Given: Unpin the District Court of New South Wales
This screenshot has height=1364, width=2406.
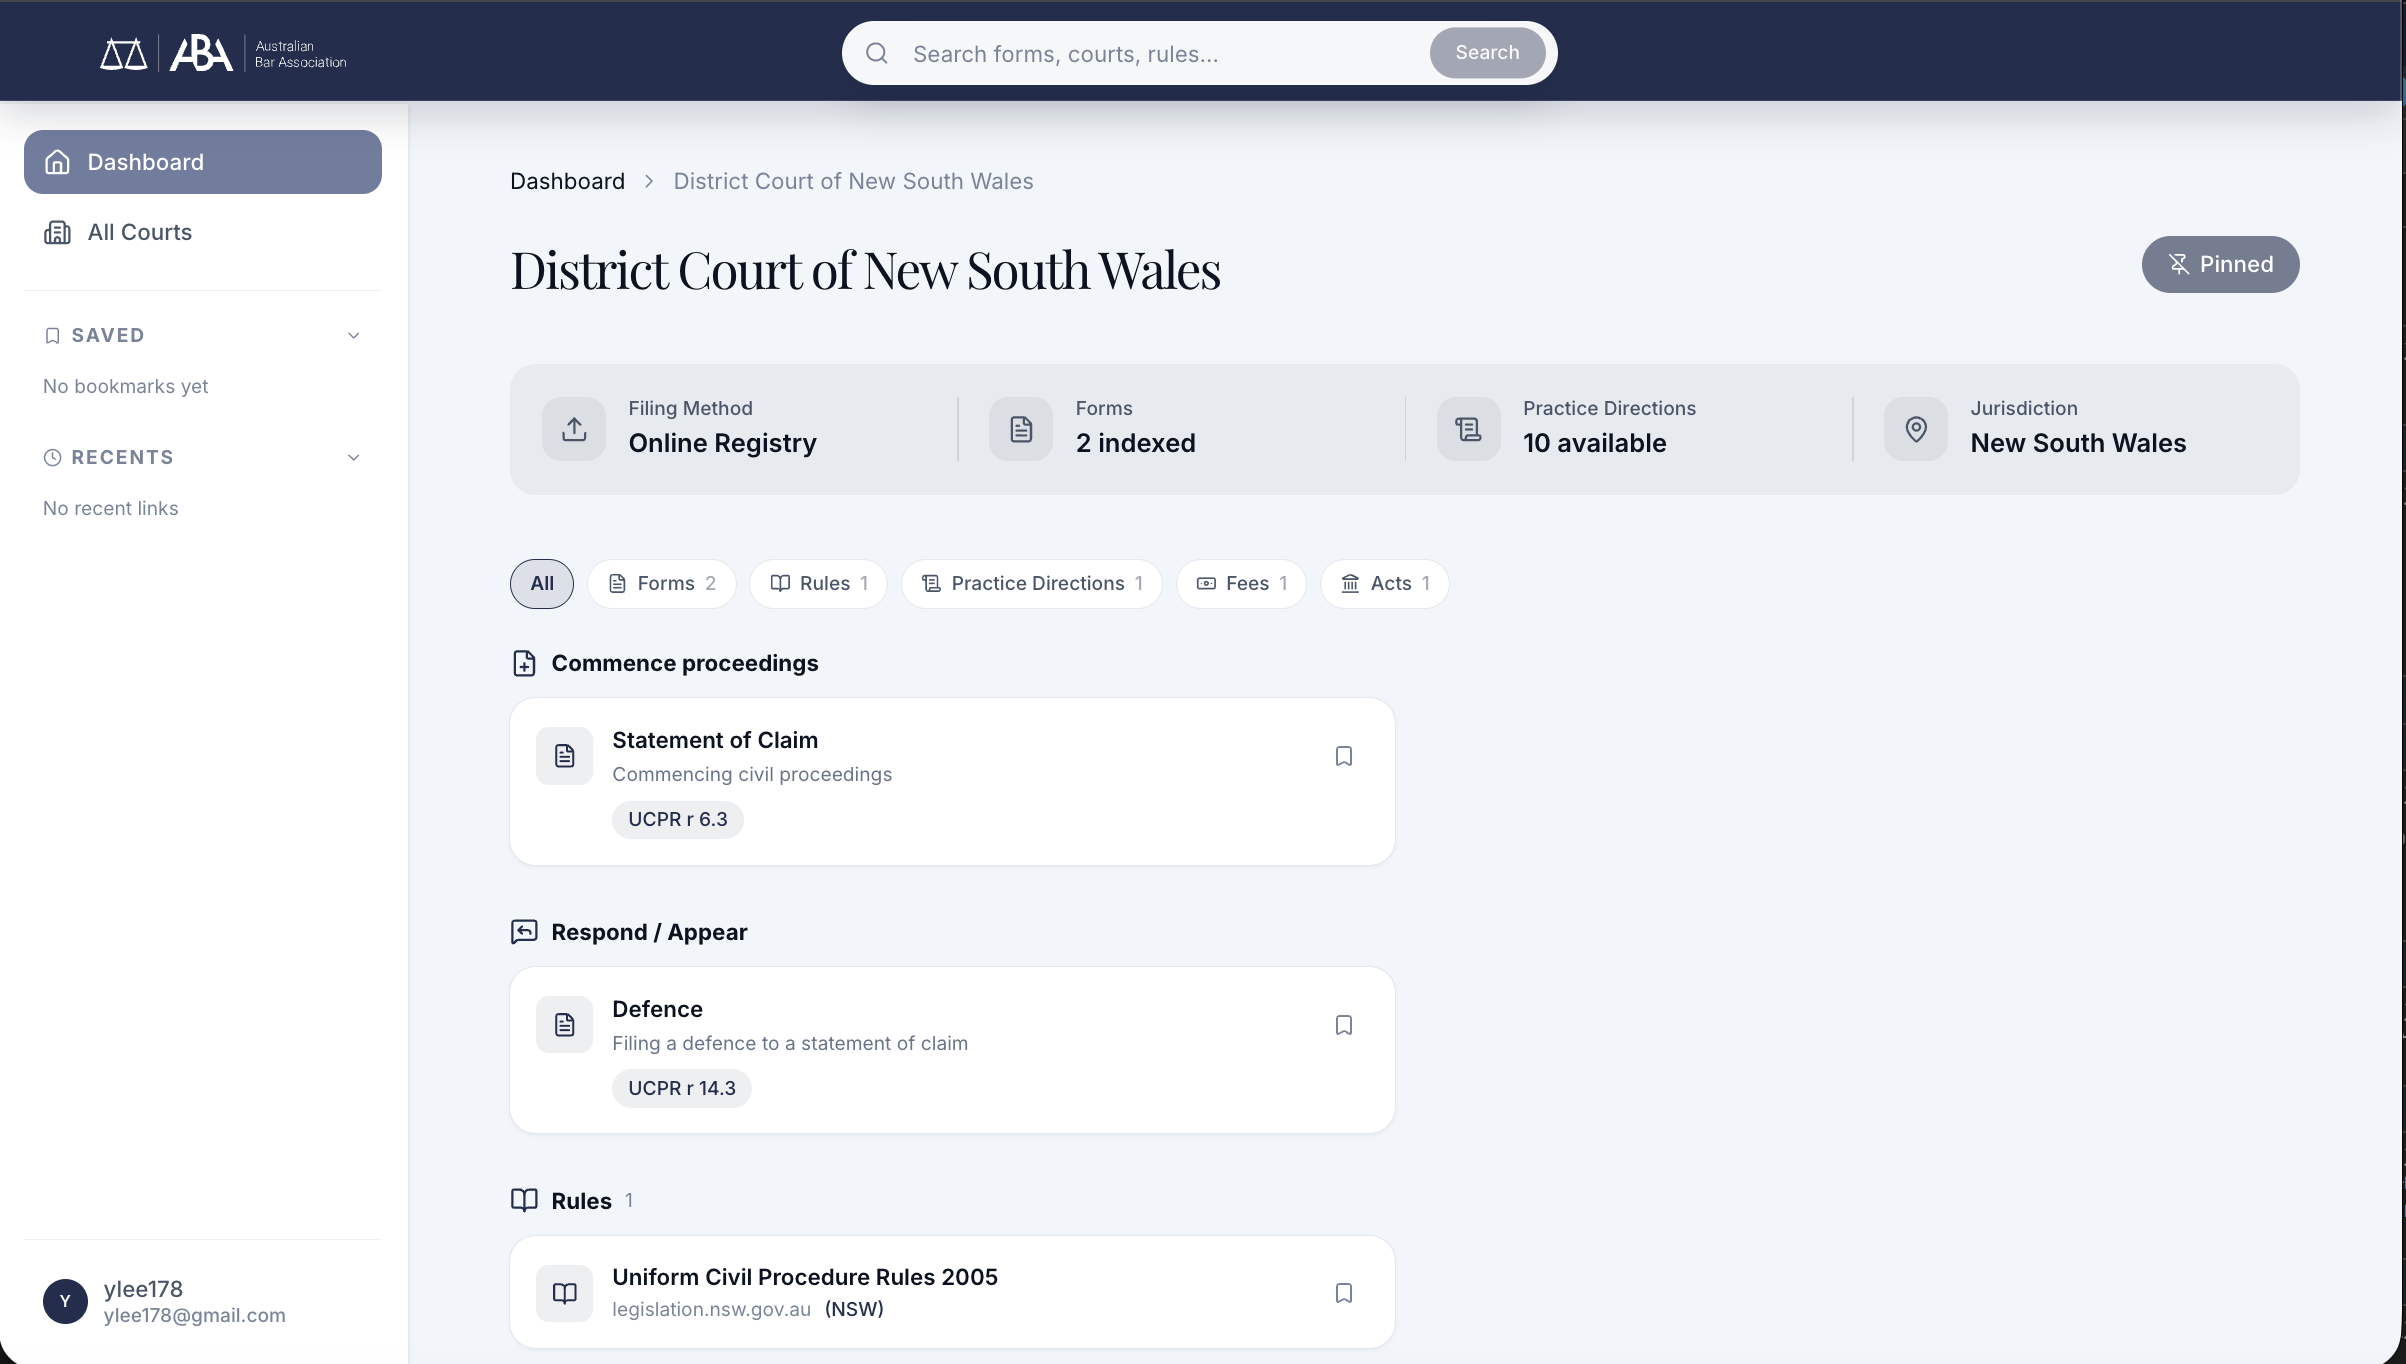Looking at the screenshot, I should click(x=2220, y=264).
